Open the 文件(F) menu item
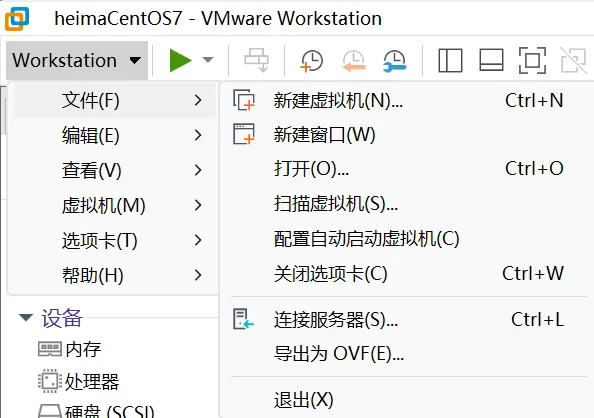The height and width of the screenshot is (418, 594). [115, 100]
